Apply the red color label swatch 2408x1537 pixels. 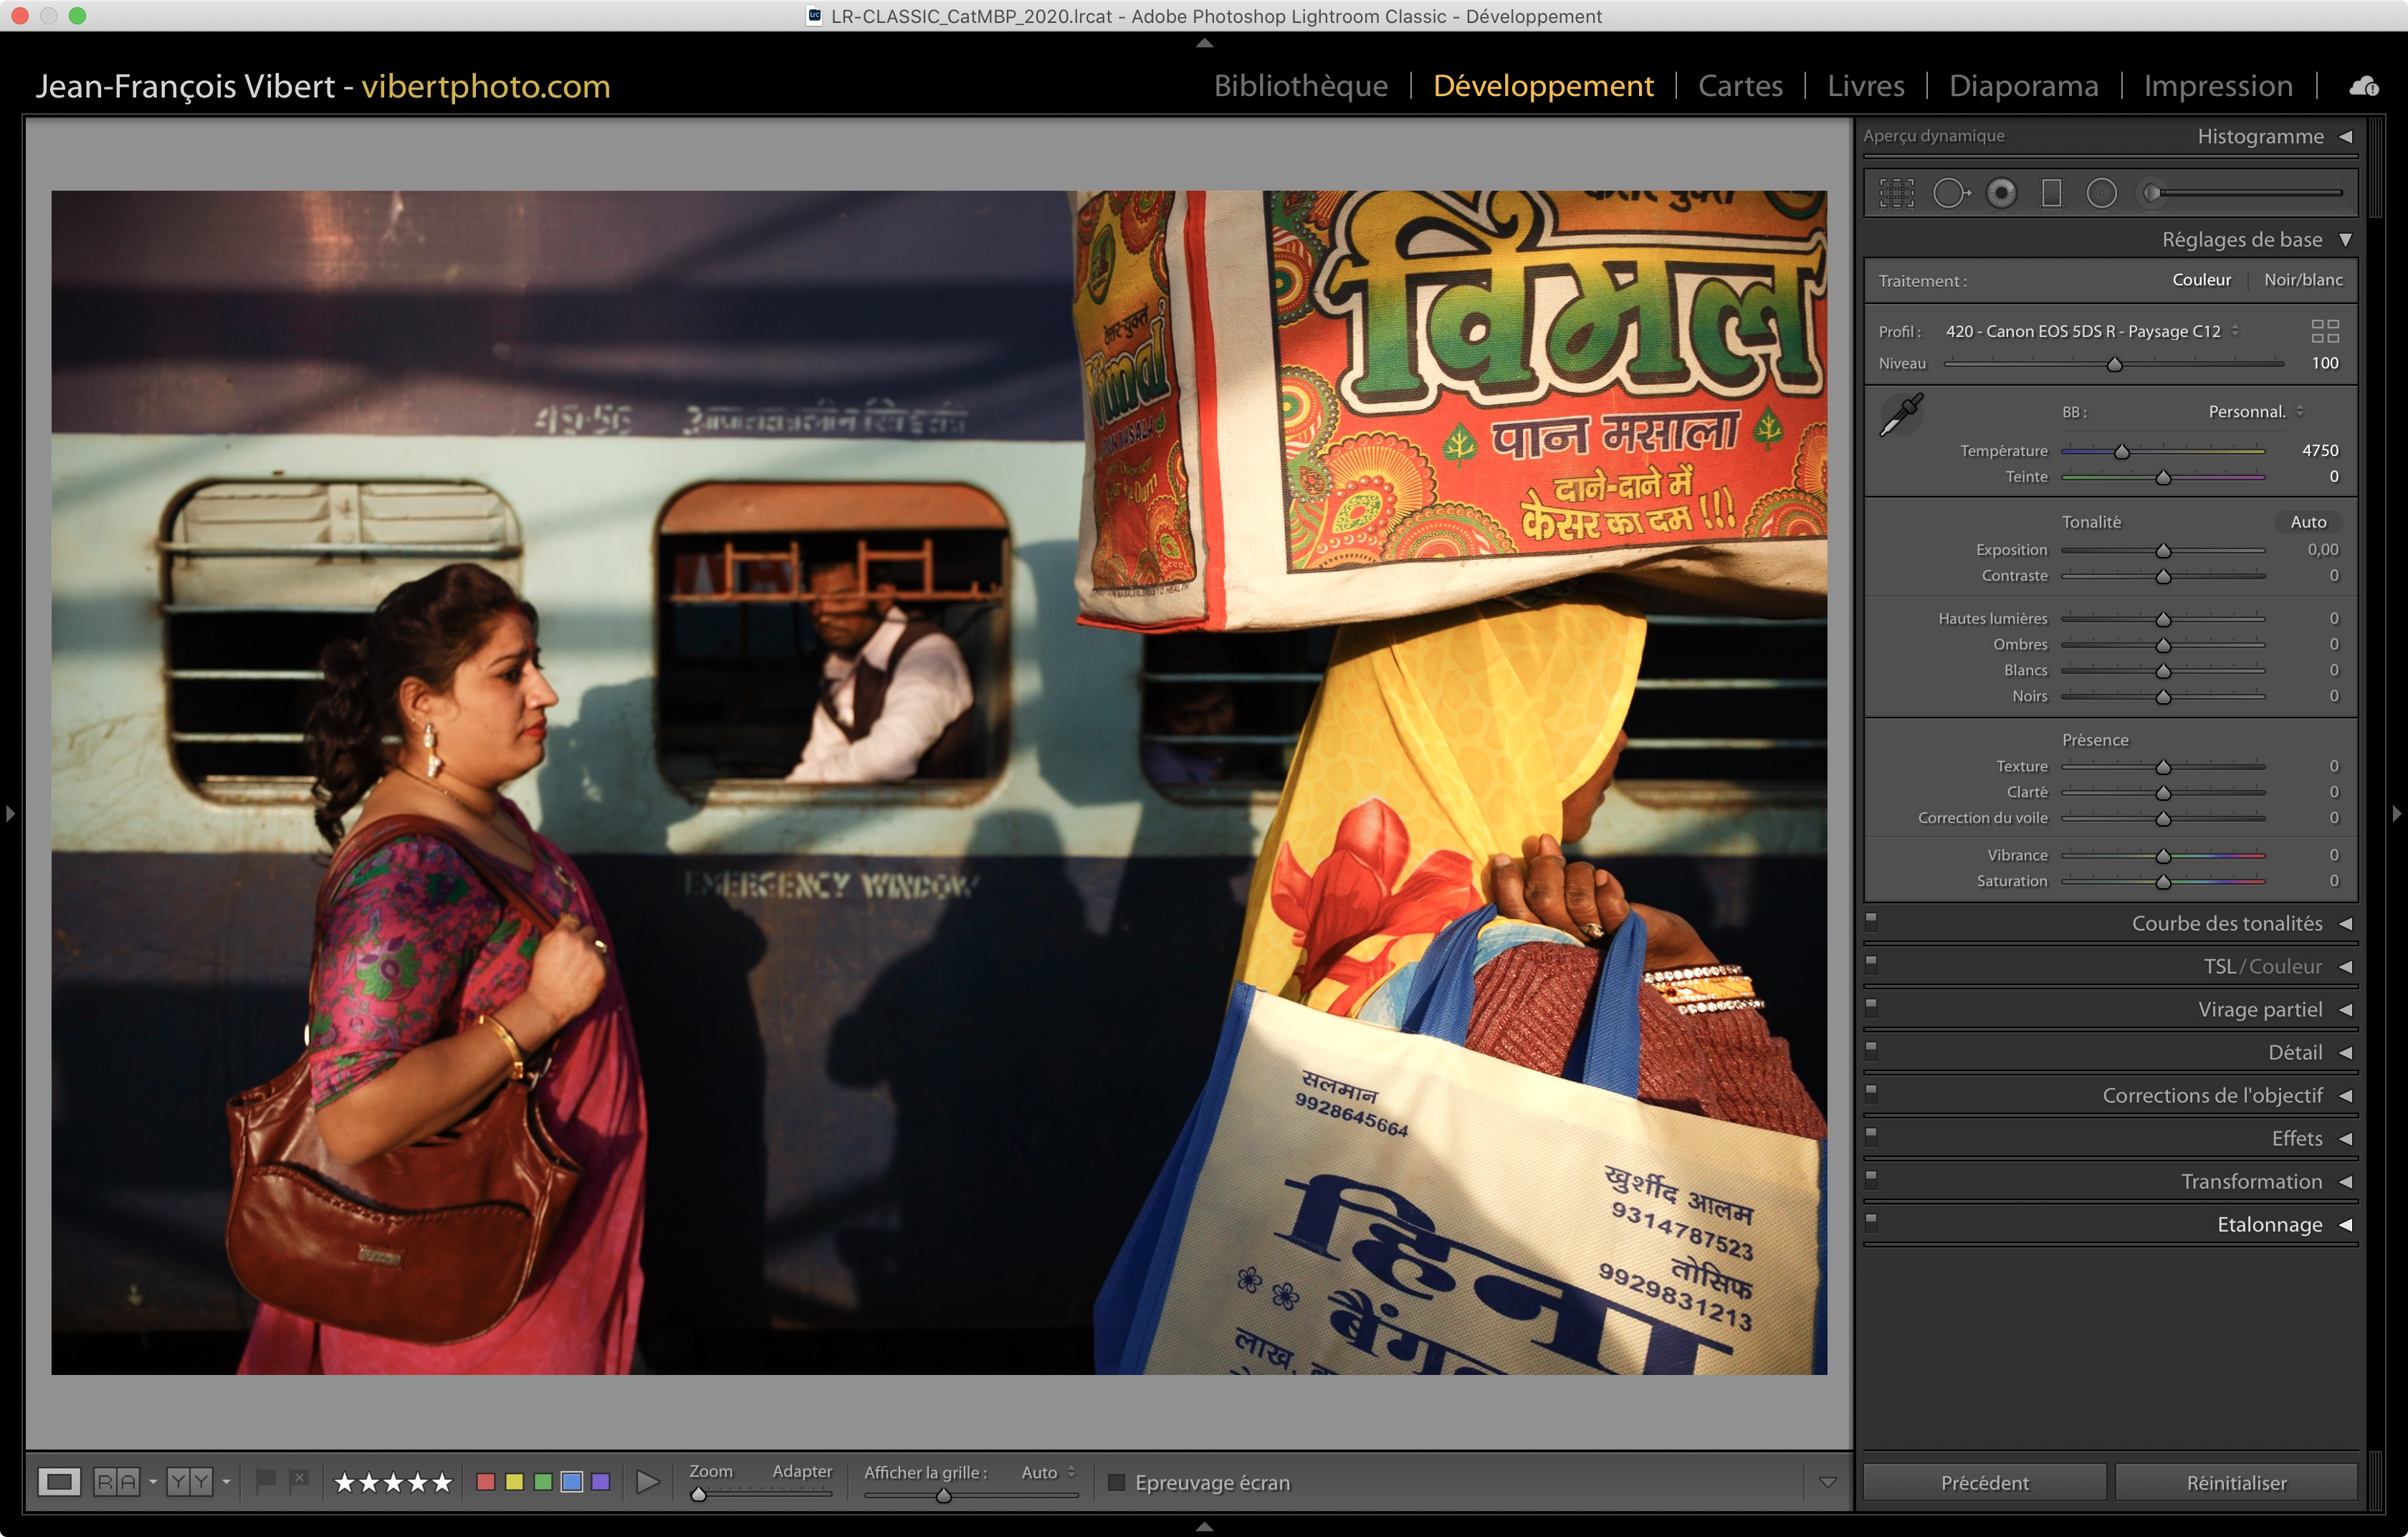click(x=486, y=1482)
